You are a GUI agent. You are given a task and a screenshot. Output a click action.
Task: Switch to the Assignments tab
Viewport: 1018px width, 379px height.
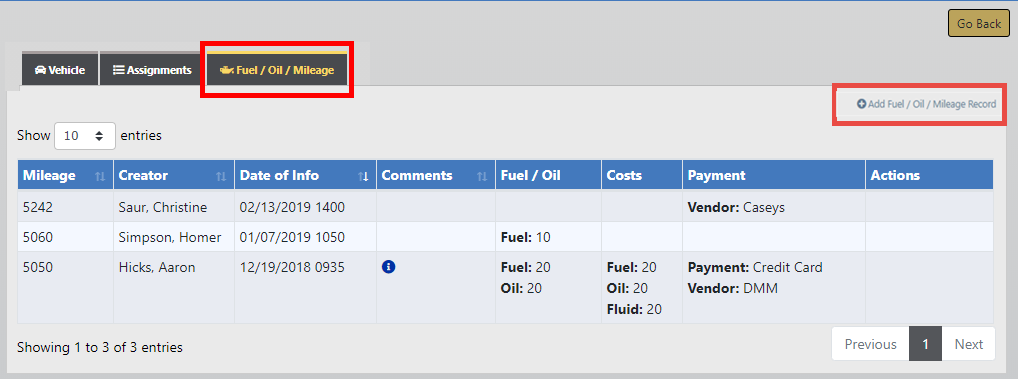(x=152, y=69)
